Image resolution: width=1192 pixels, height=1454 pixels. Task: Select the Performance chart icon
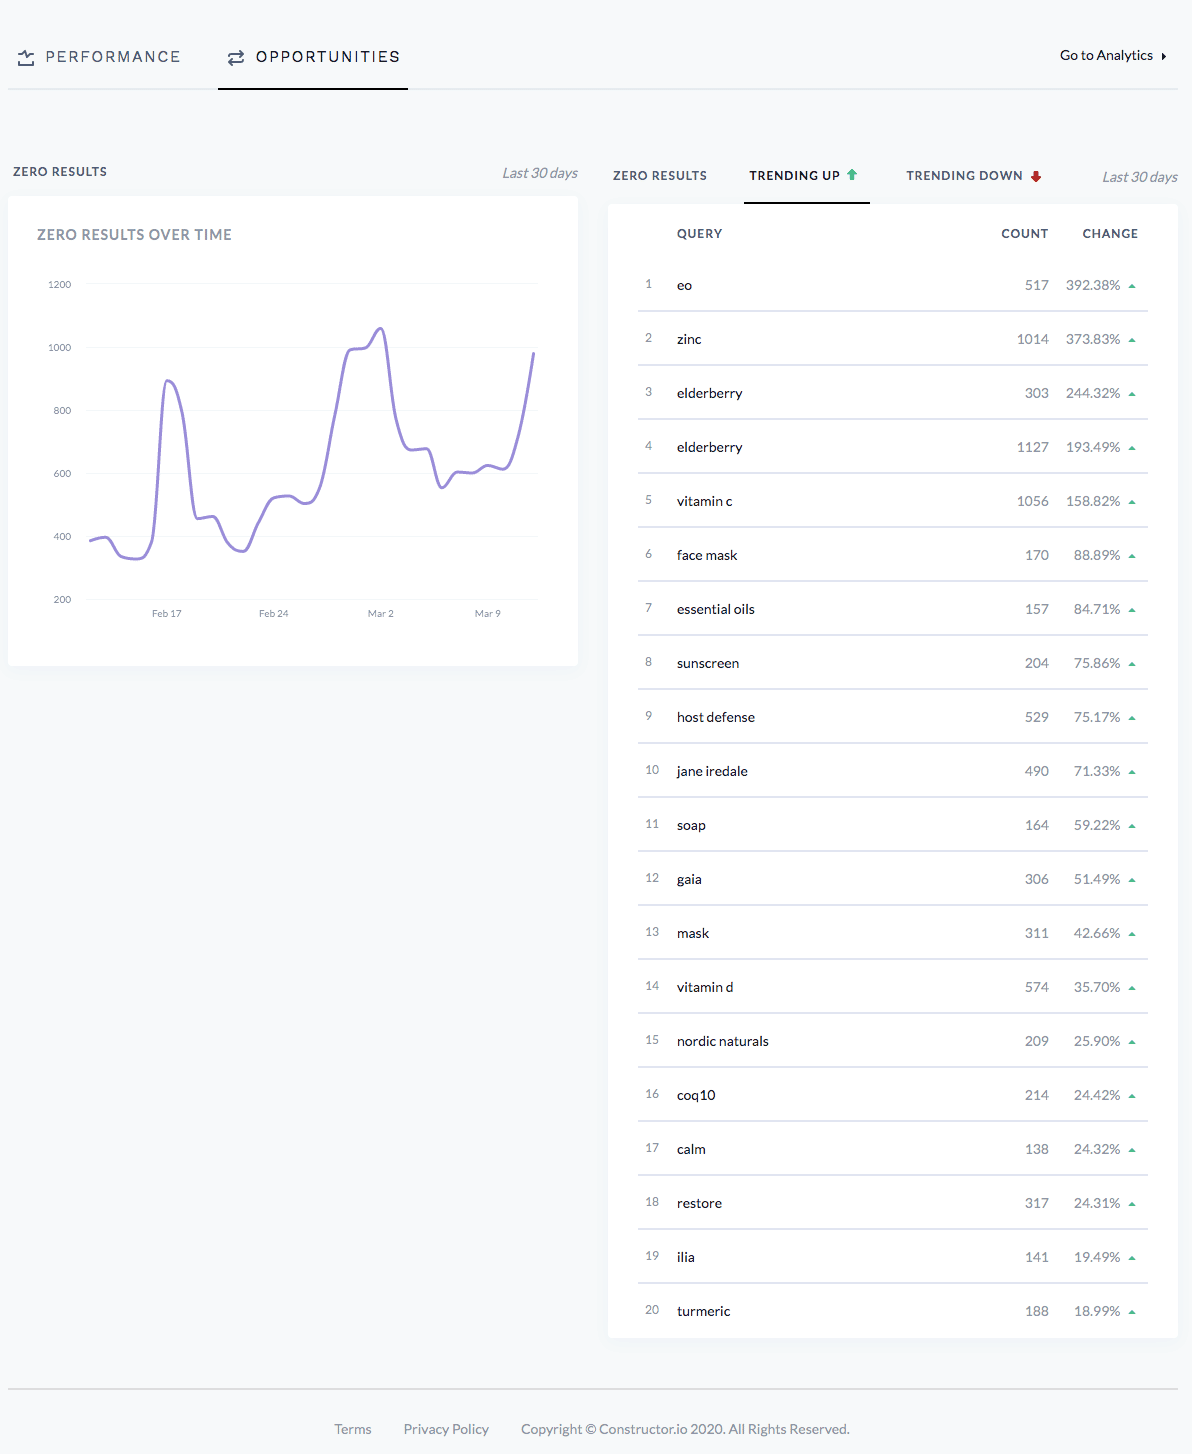[27, 58]
